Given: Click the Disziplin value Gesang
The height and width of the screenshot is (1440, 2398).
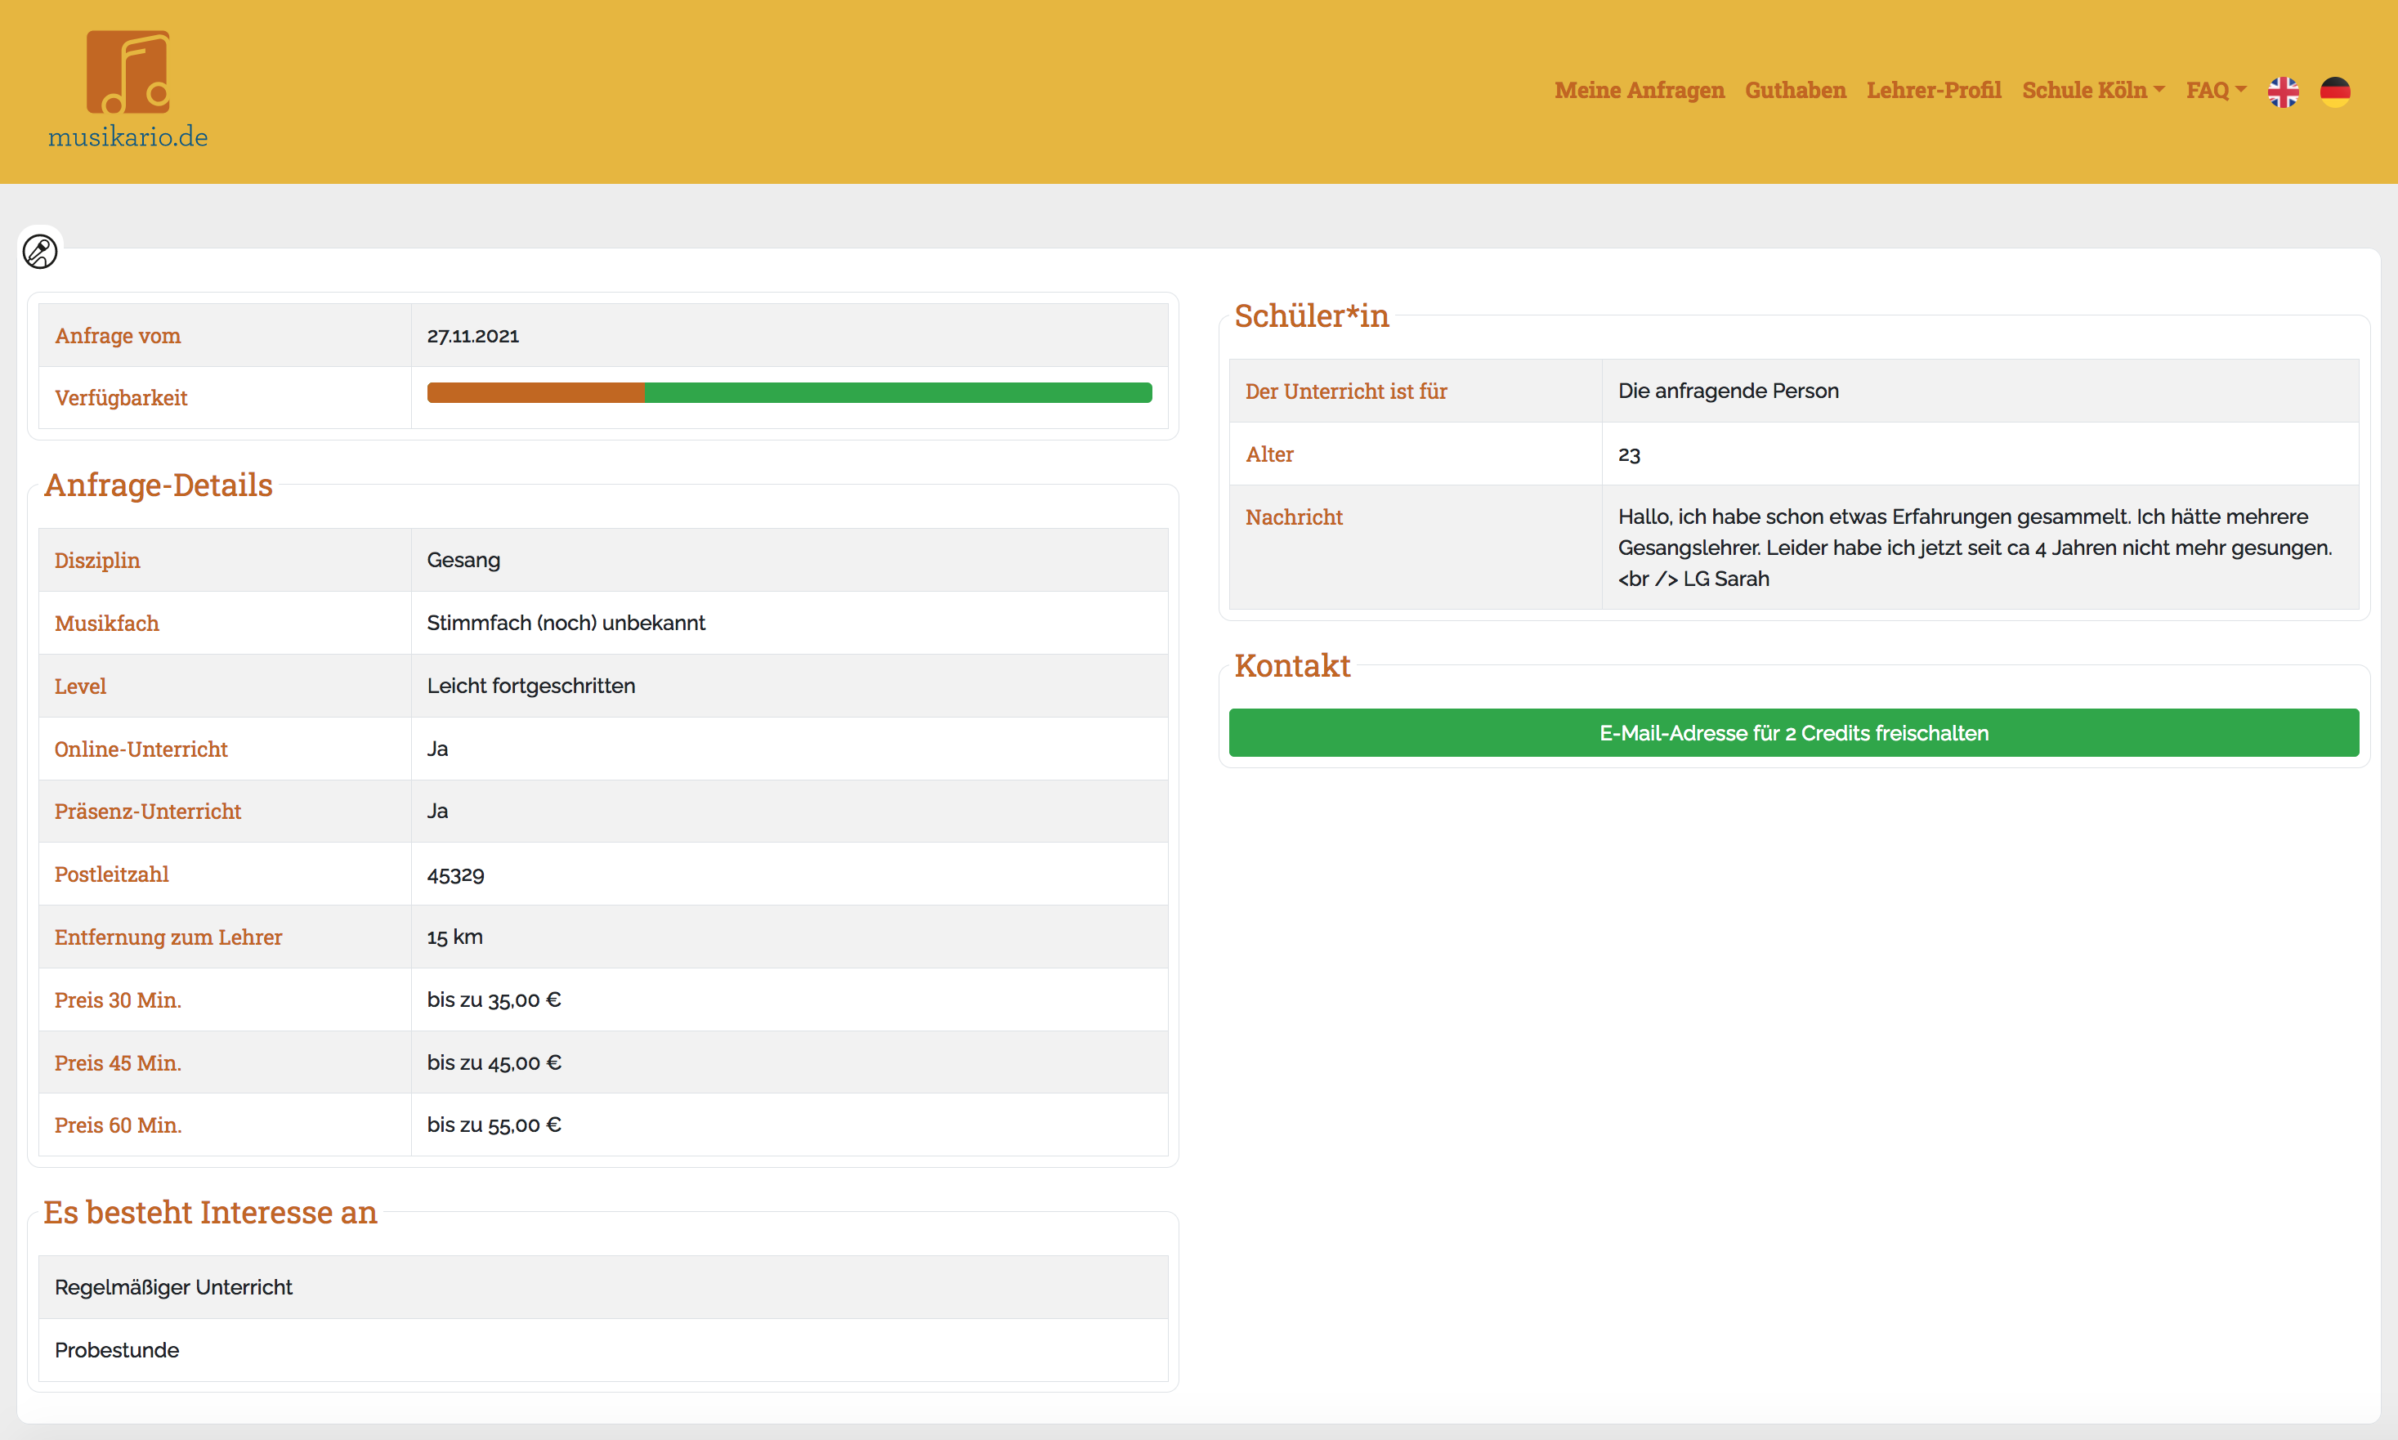Looking at the screenshot, I should click(x=464, y=560).
